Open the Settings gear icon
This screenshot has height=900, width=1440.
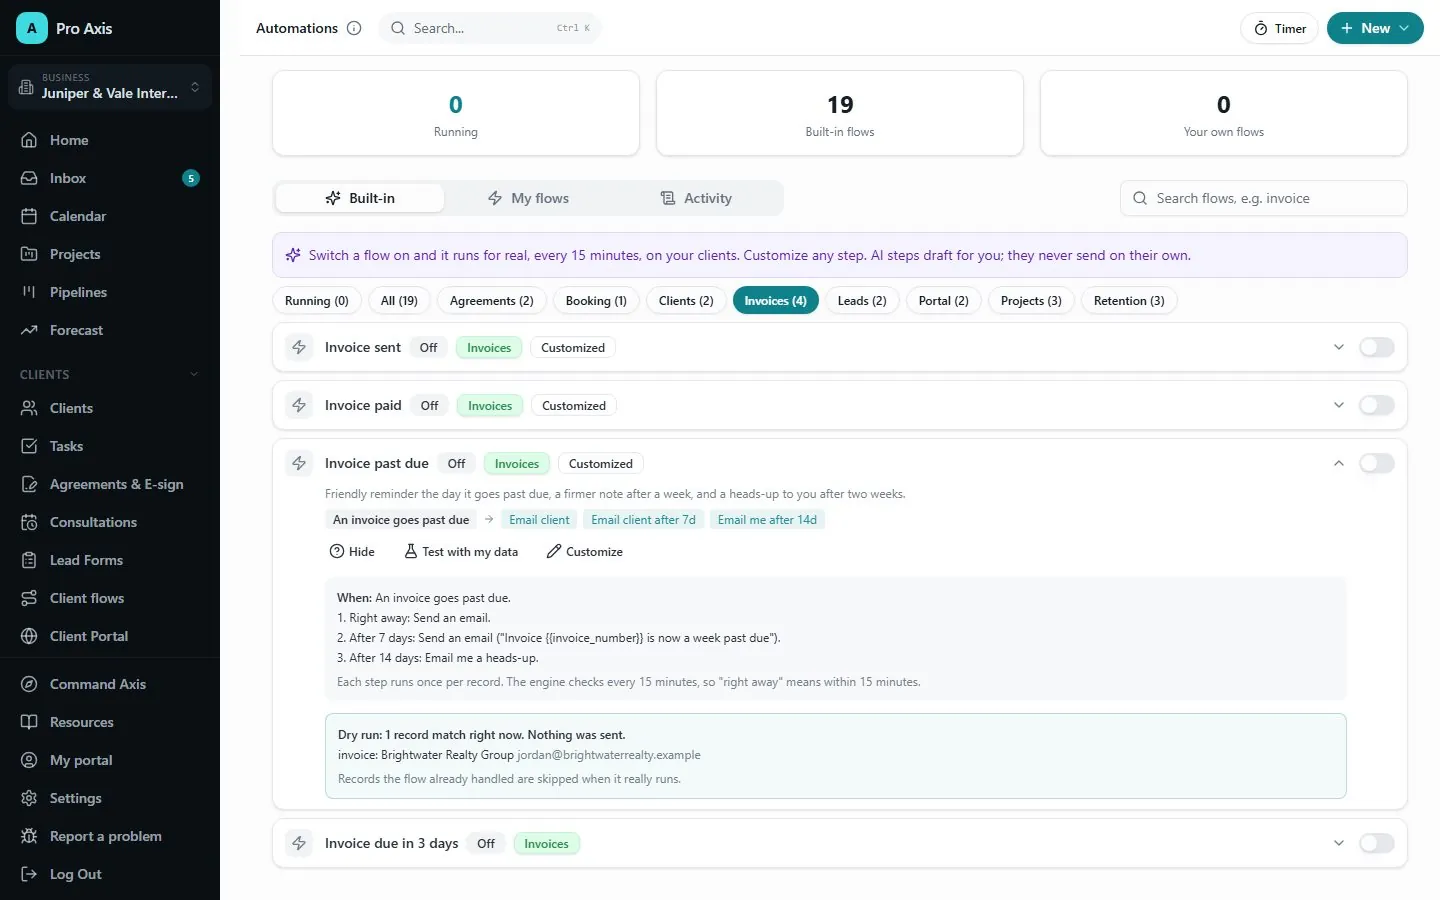[x=29, y=798]
